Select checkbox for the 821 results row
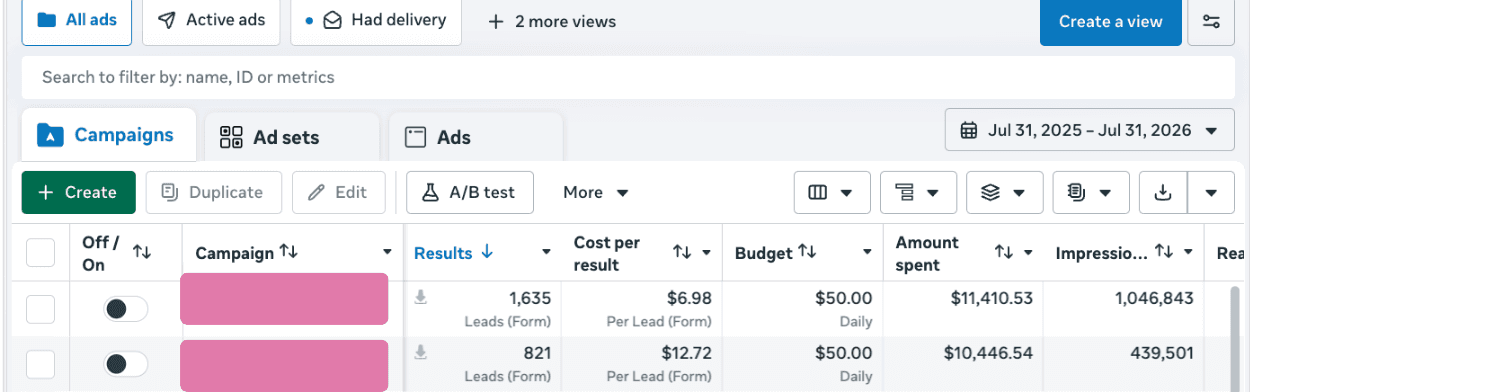The height and width of the screenshot is (392, 1492). click(x=40, y=364)
